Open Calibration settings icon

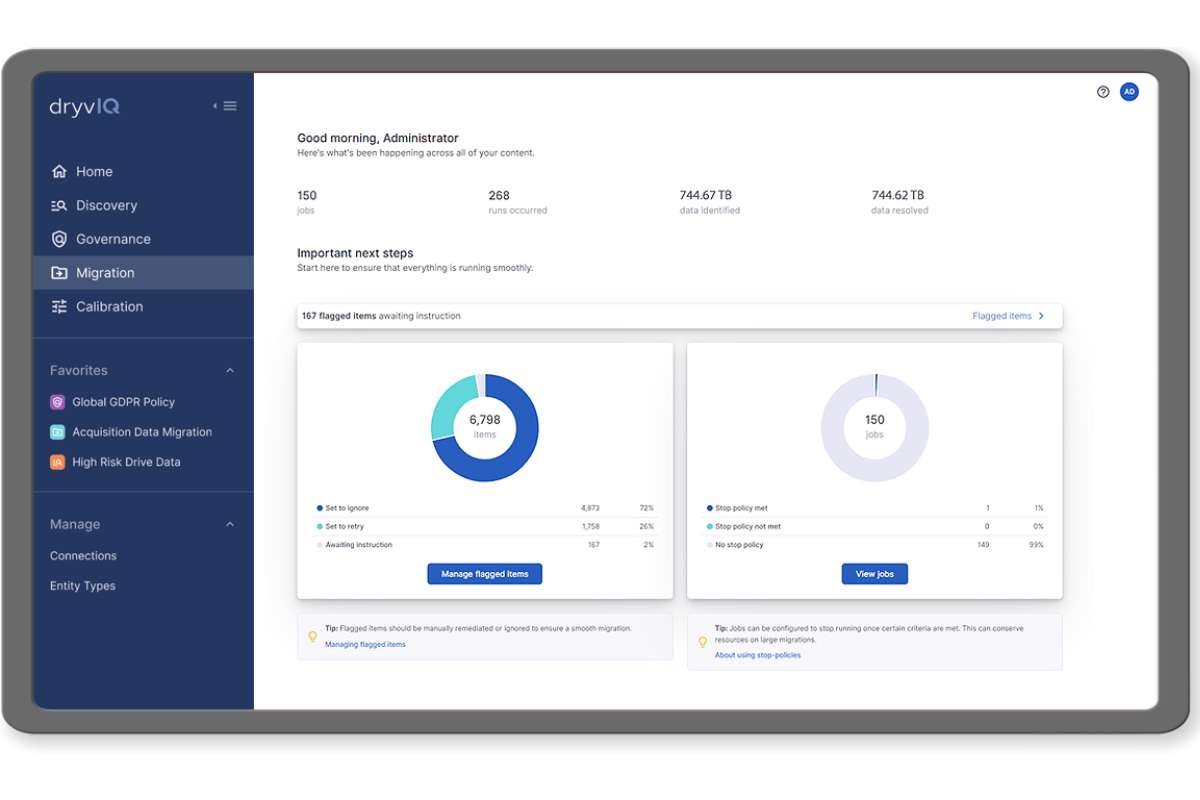[60, 306]
